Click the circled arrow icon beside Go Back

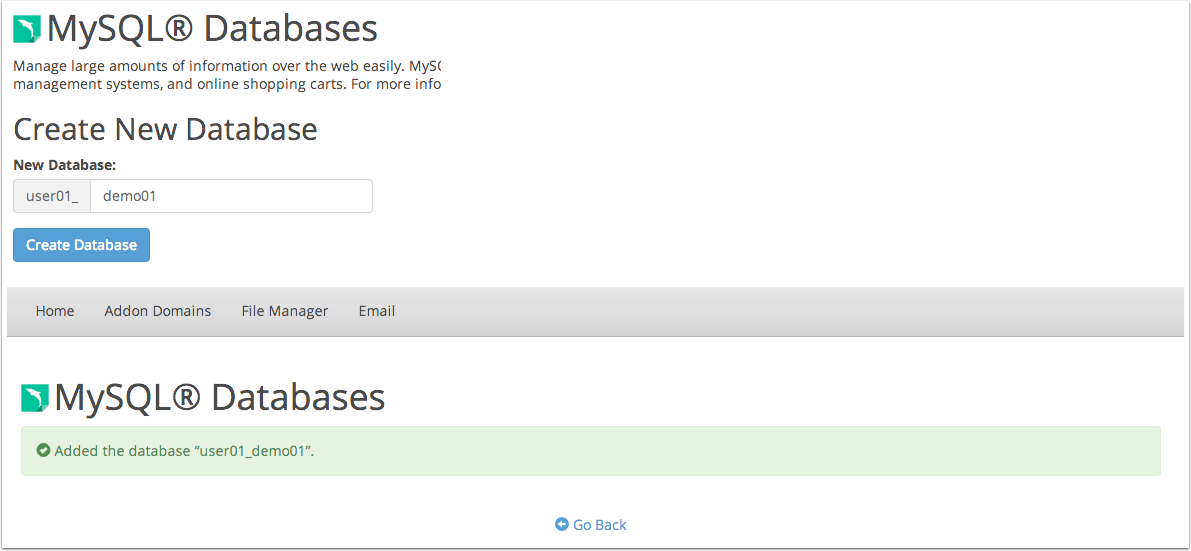(x=562, y=524)
